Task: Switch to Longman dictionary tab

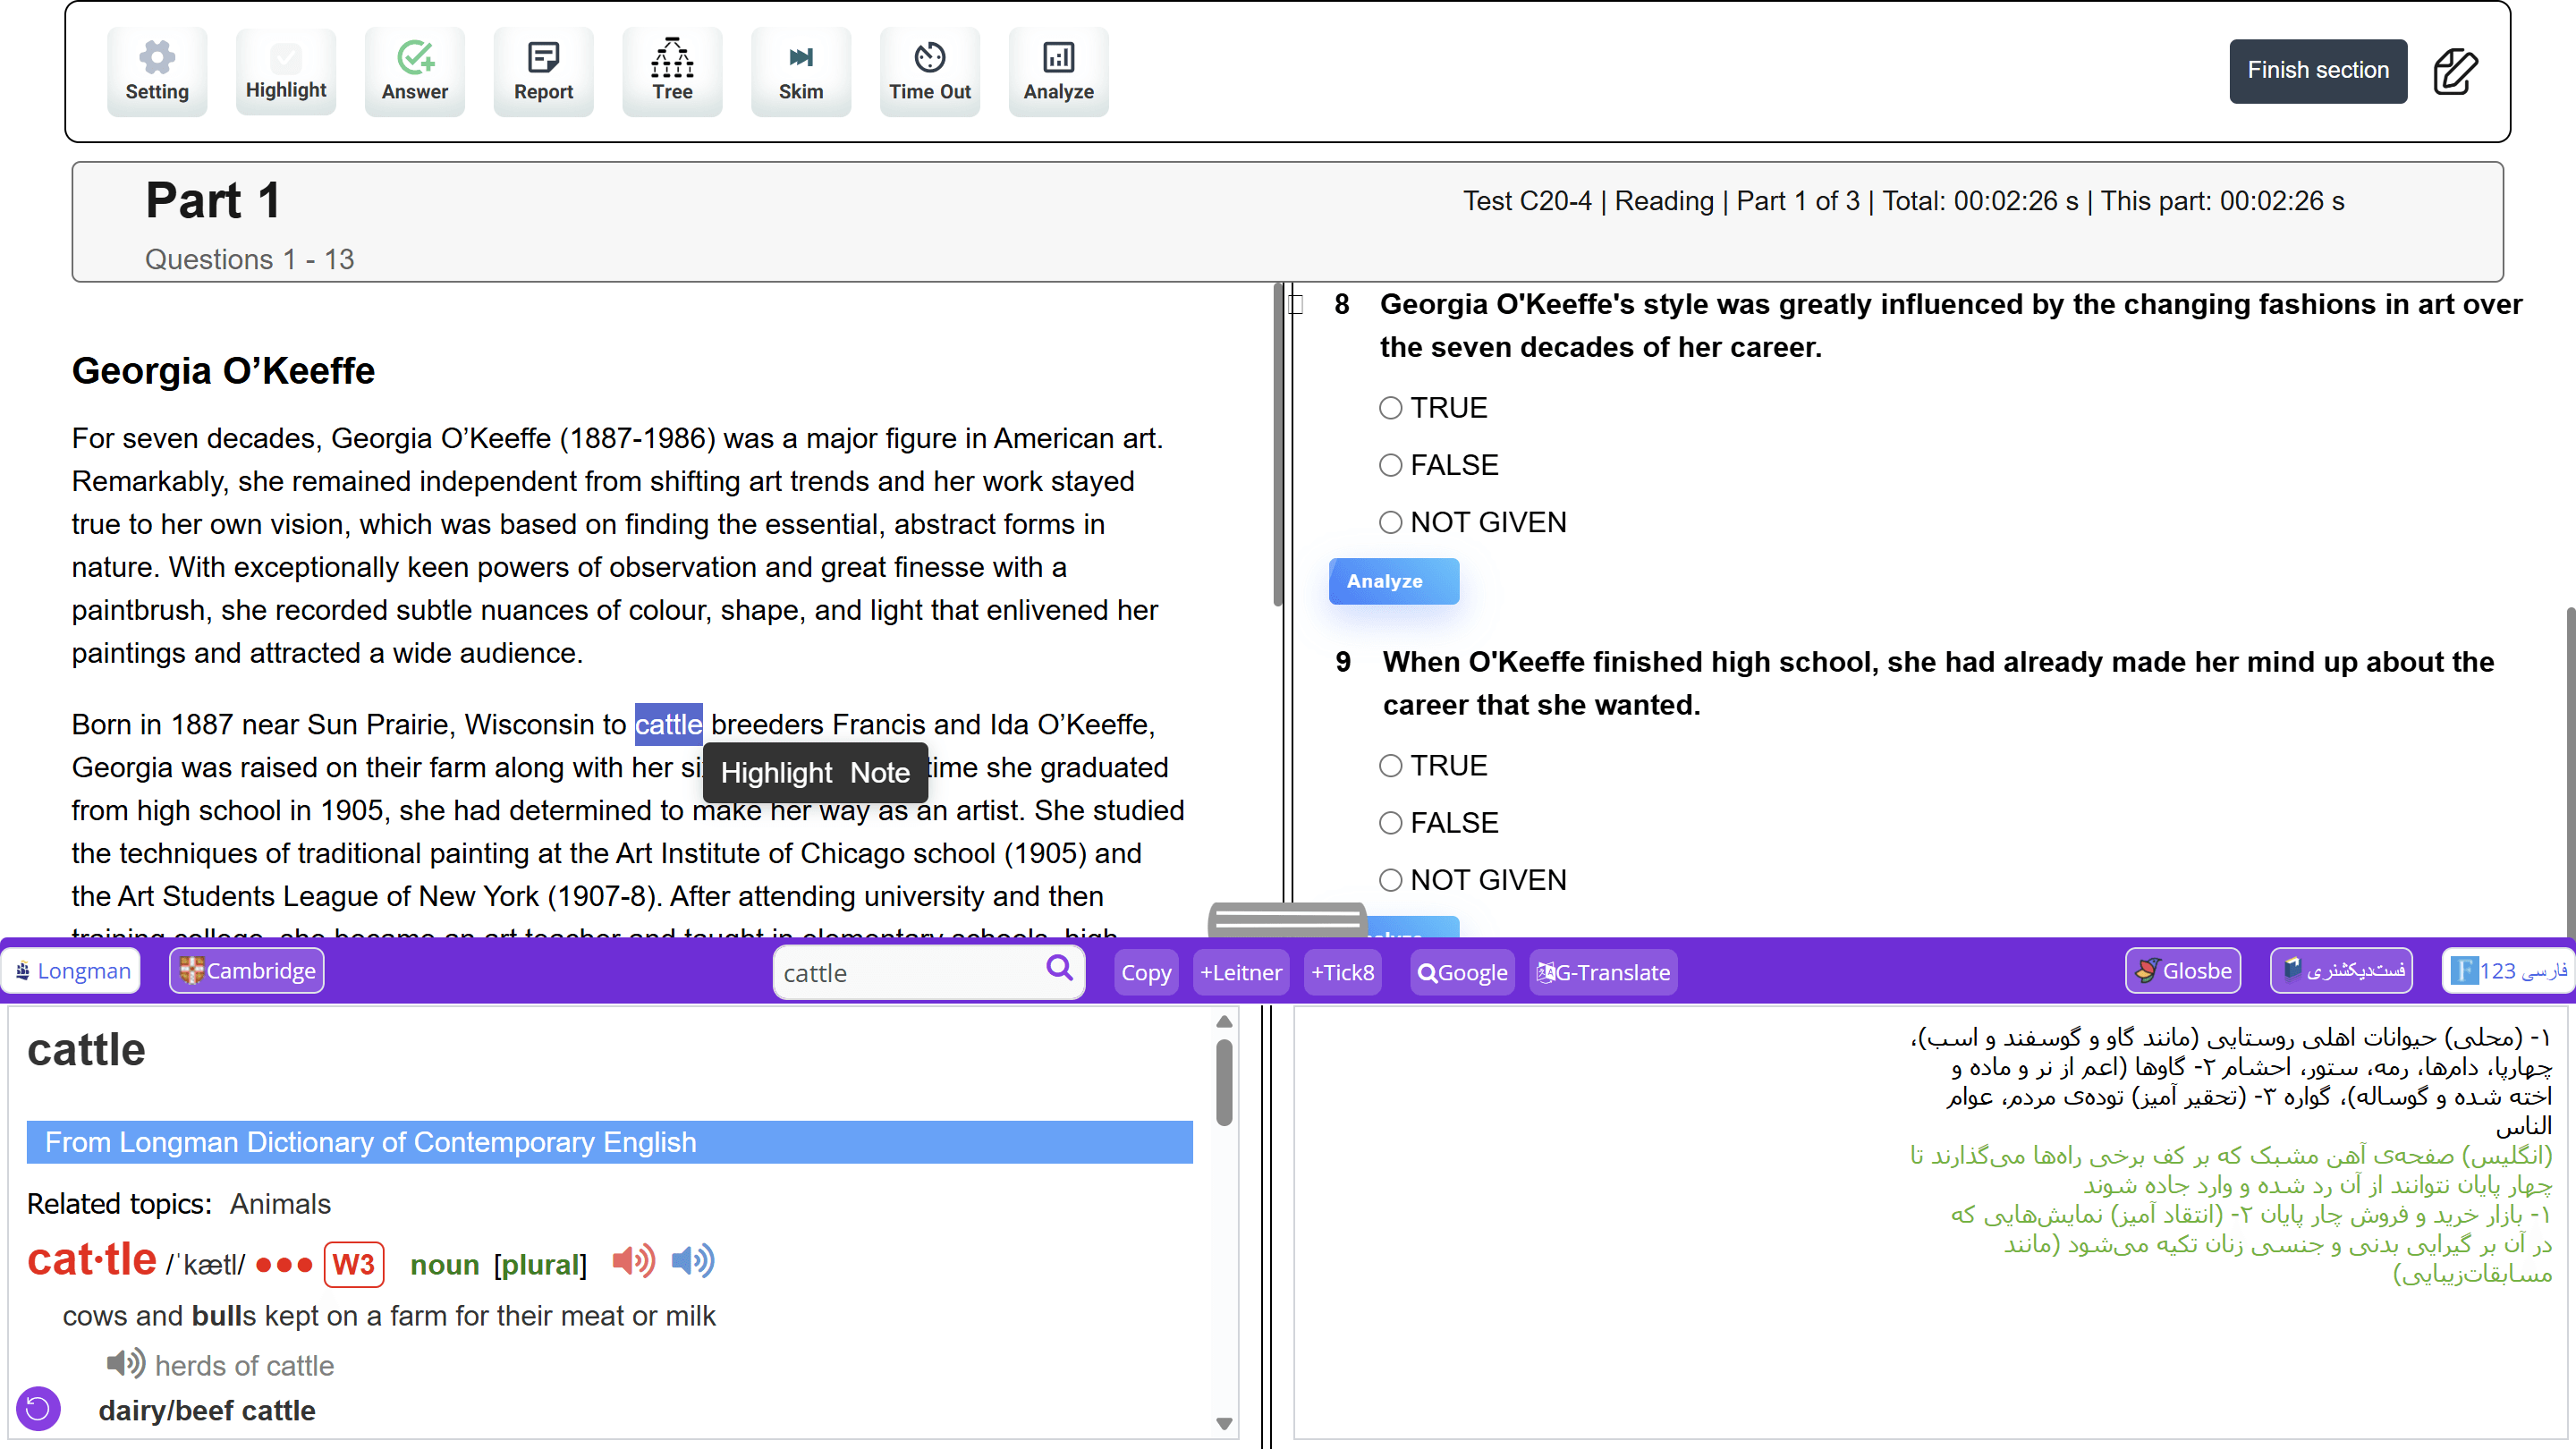Action: point(72,971)
